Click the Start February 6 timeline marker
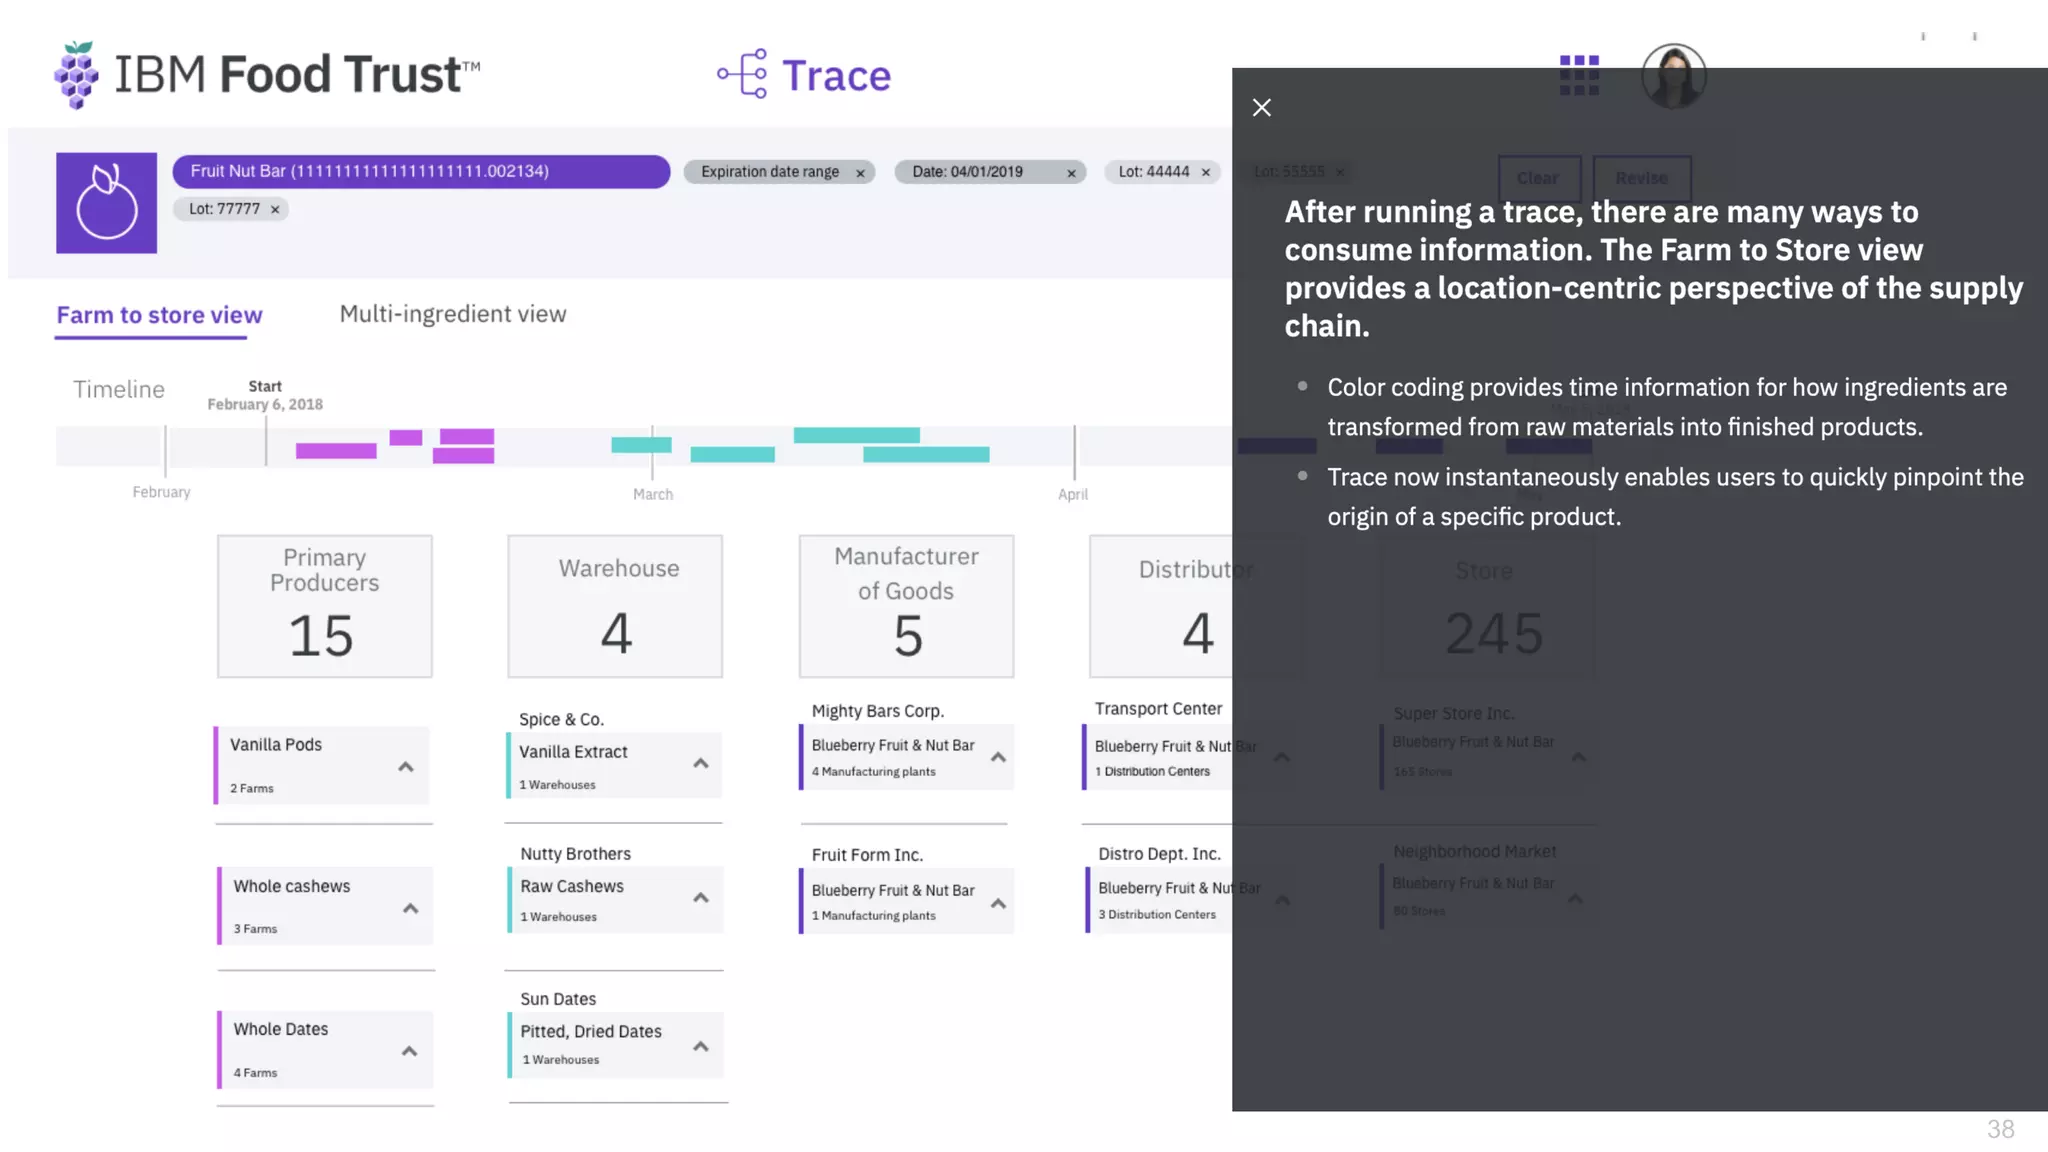 coord(265,395)
